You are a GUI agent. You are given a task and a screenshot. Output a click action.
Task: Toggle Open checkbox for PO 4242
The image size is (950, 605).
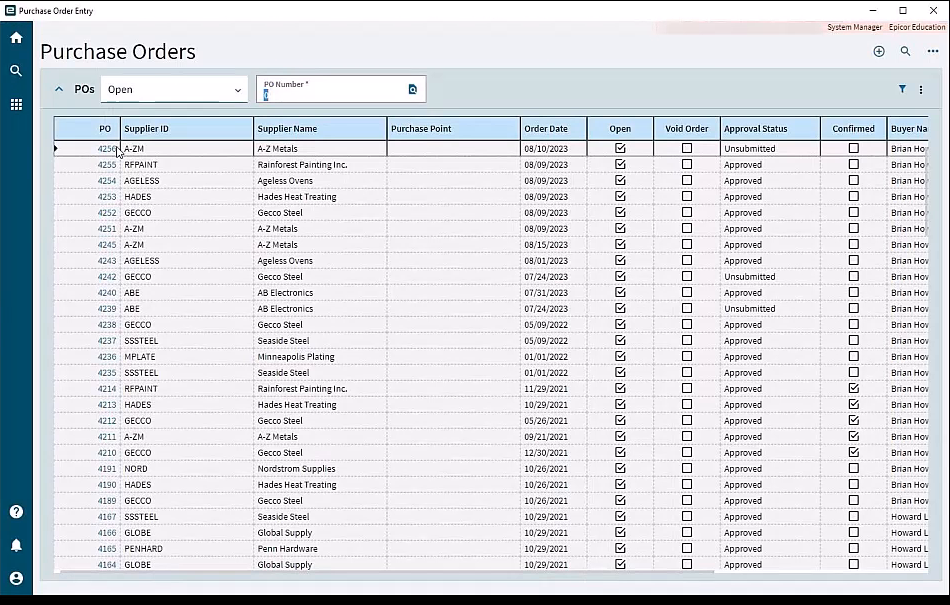click(620, 276)
